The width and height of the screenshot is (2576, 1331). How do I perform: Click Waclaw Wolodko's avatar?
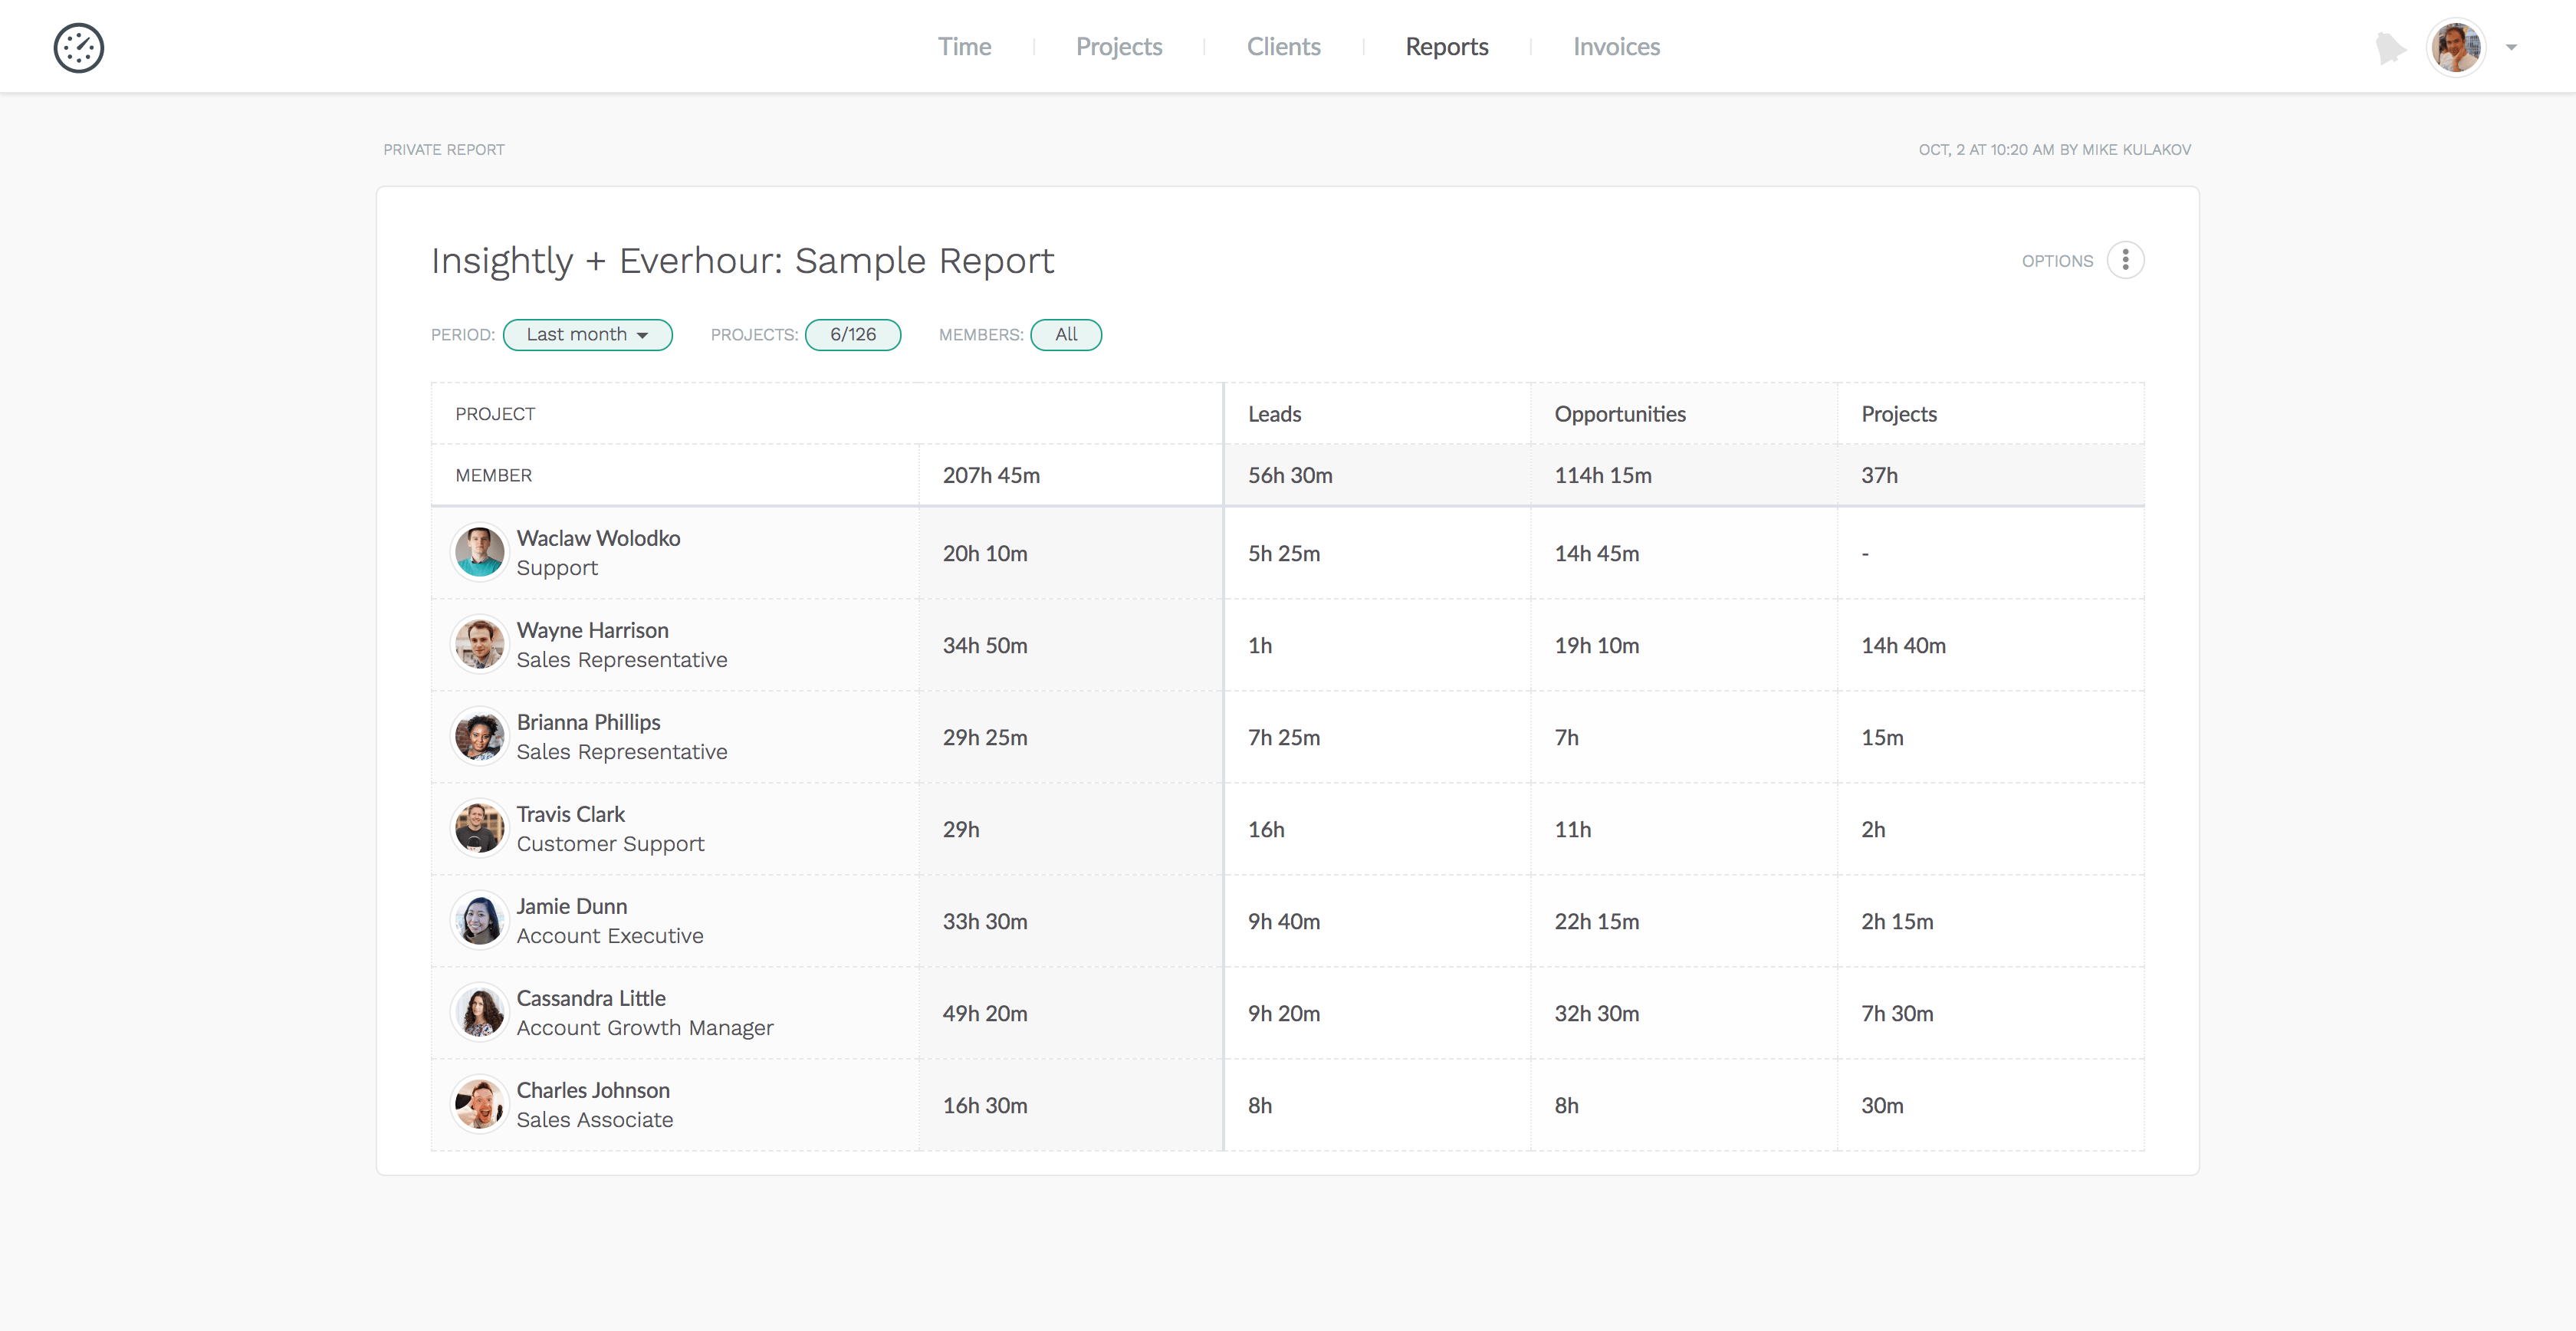(479, 552)
